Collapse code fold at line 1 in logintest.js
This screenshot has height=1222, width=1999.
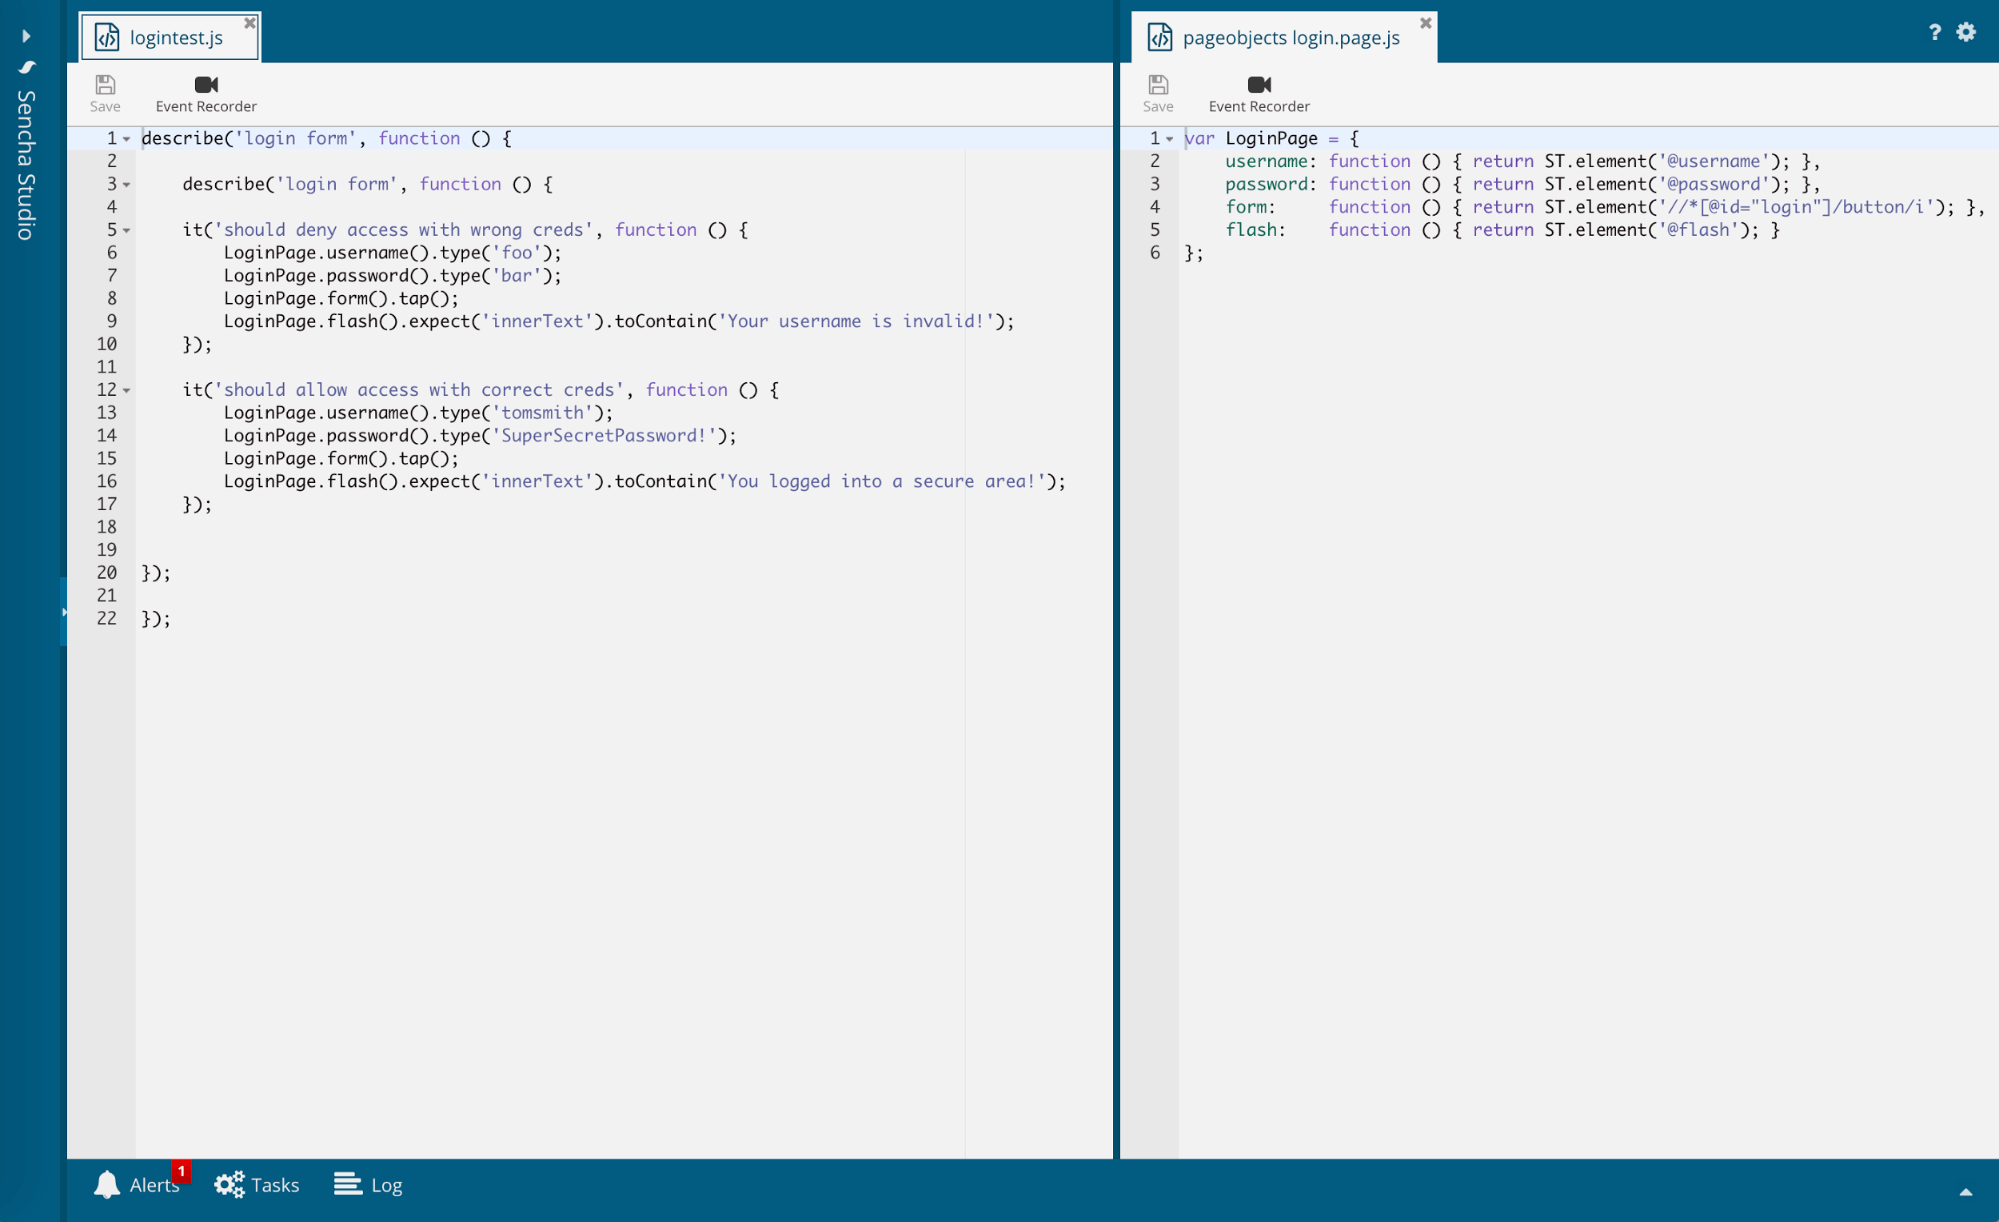click(x=127, y=139)
